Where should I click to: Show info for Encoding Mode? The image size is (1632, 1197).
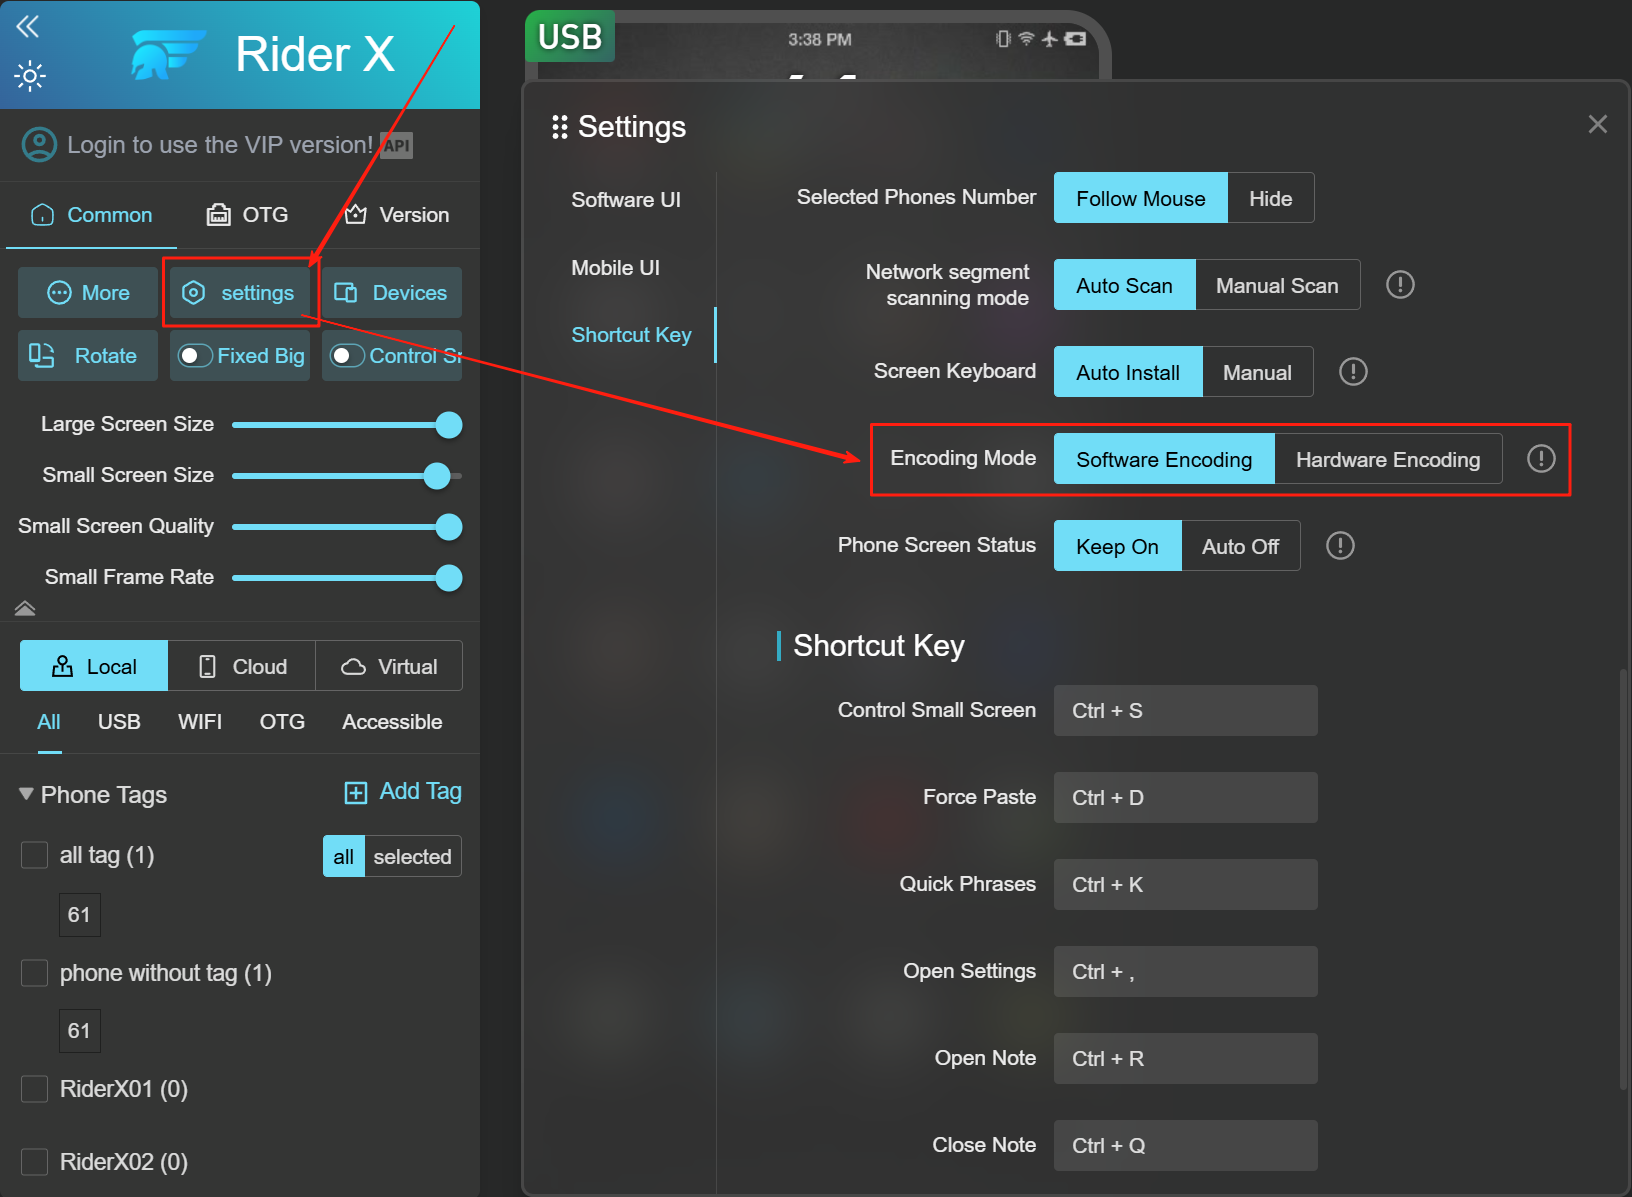click(1541, 459)
